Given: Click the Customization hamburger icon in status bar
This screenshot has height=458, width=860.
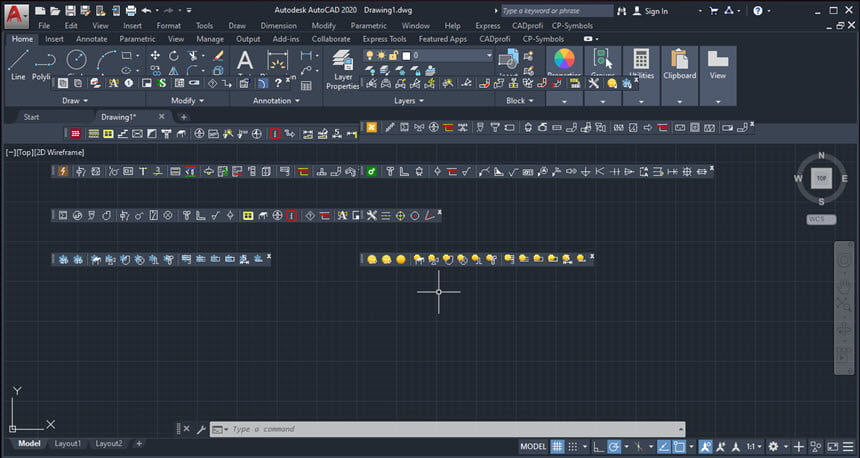Looking at the screenshot, I should tap(849, 446).
